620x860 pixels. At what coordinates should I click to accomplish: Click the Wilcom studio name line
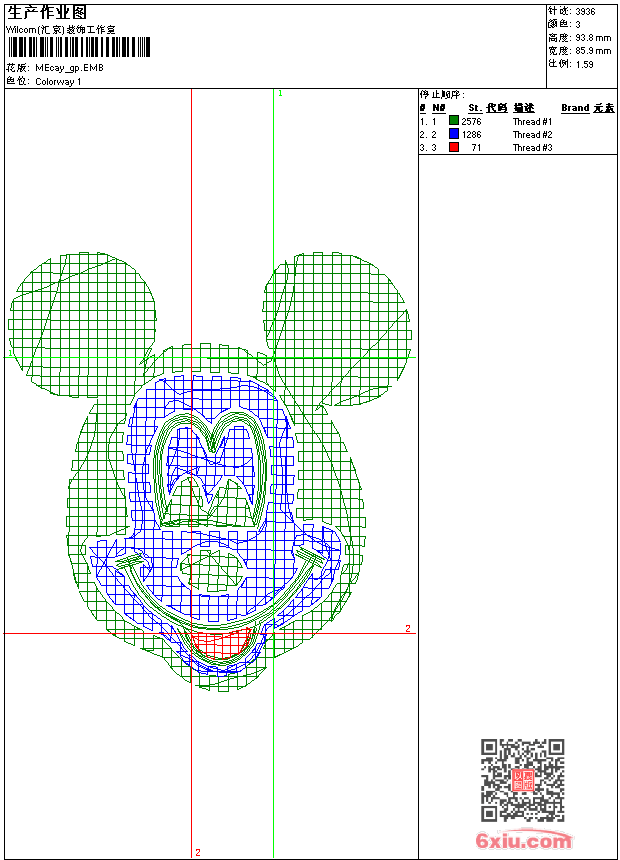point(61,30)
